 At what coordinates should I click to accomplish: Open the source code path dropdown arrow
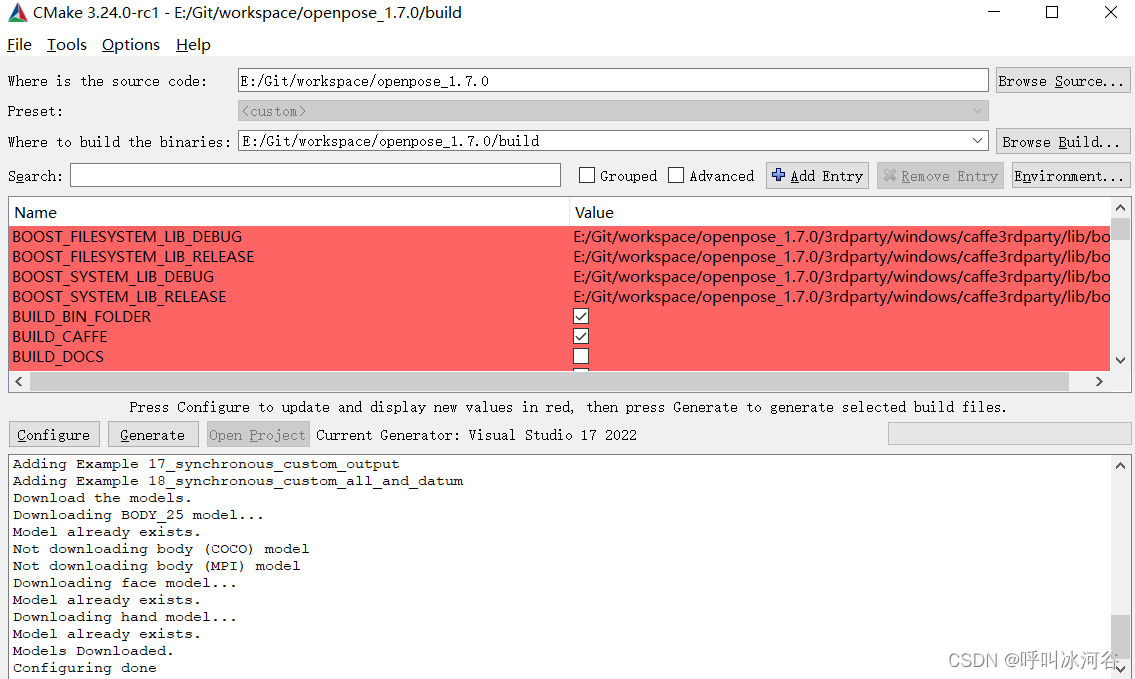978,80
